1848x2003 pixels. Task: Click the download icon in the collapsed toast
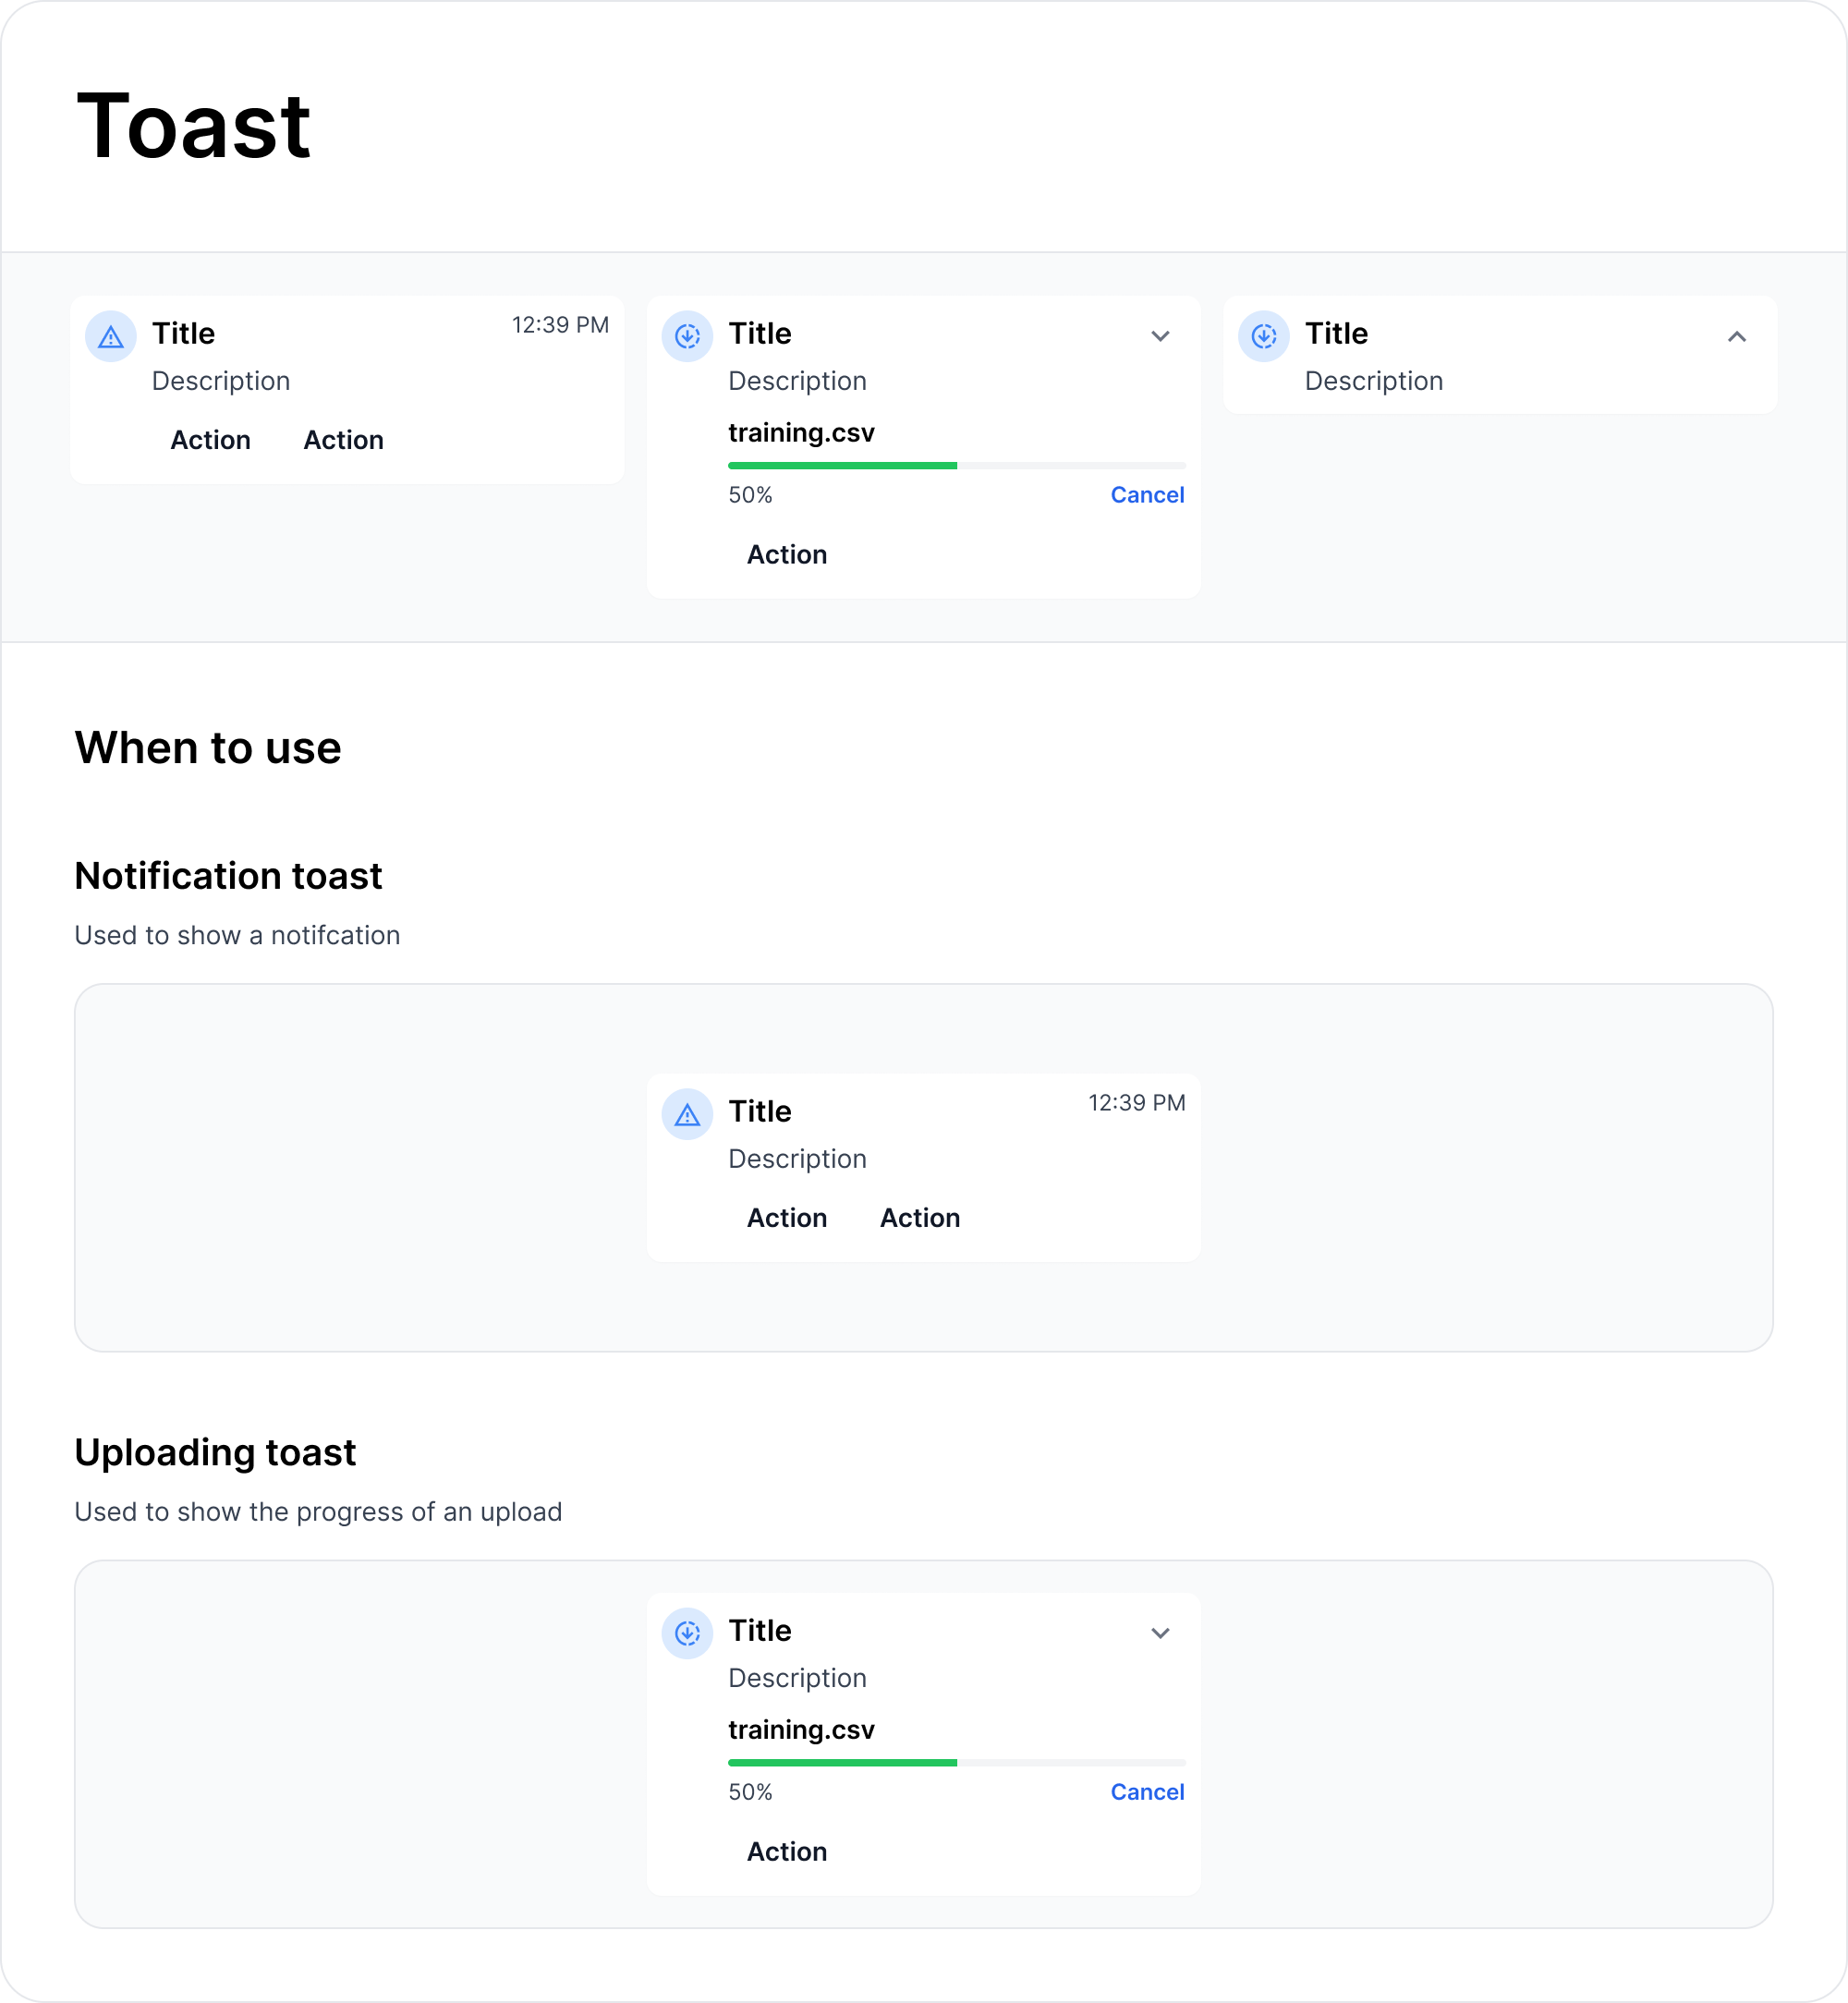tap(1263, 336)
